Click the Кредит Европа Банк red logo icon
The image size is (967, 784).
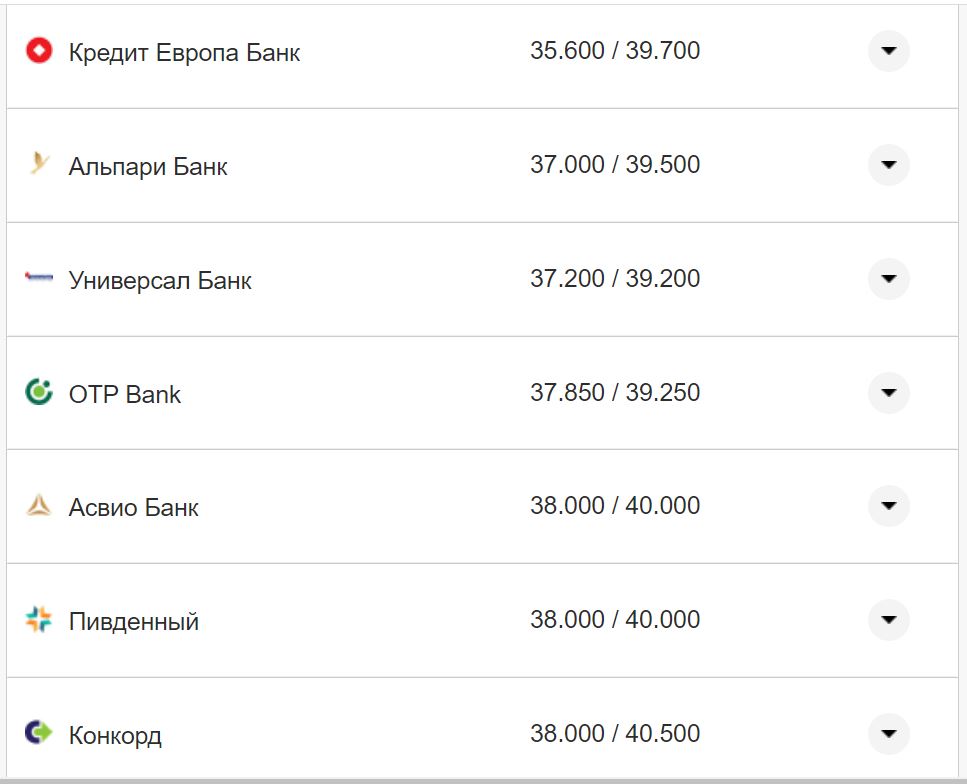(39, 50)
